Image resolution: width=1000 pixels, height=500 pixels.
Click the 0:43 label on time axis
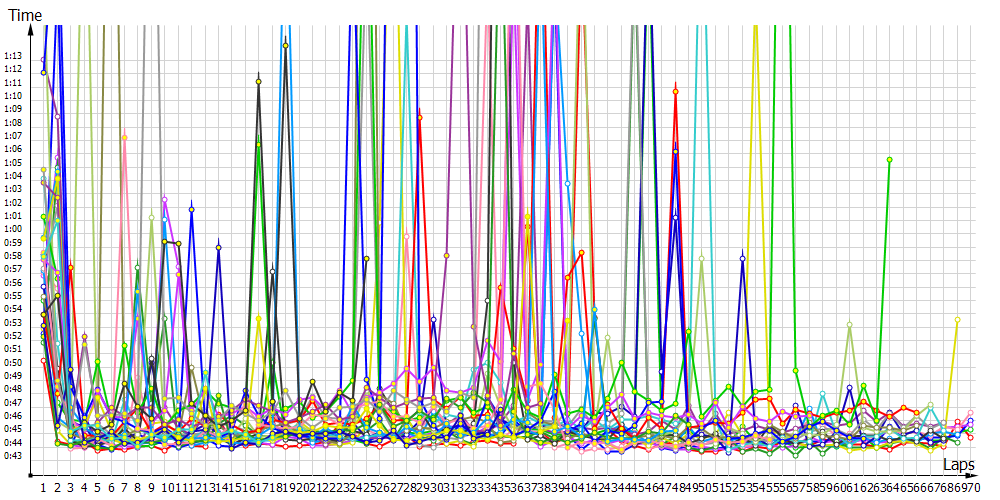(13, 456)
